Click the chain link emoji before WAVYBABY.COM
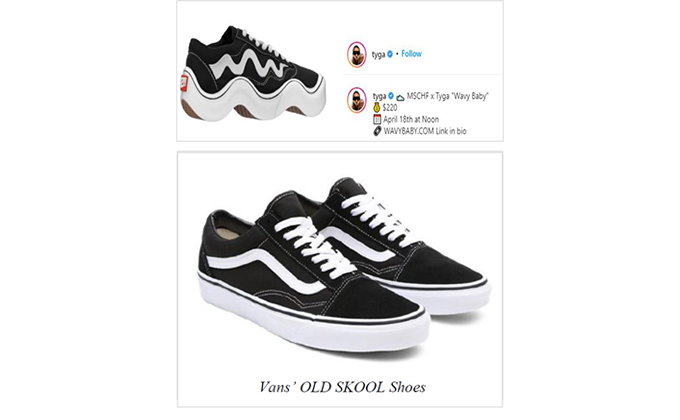This screenshot has height=420, width=680. 377,131
